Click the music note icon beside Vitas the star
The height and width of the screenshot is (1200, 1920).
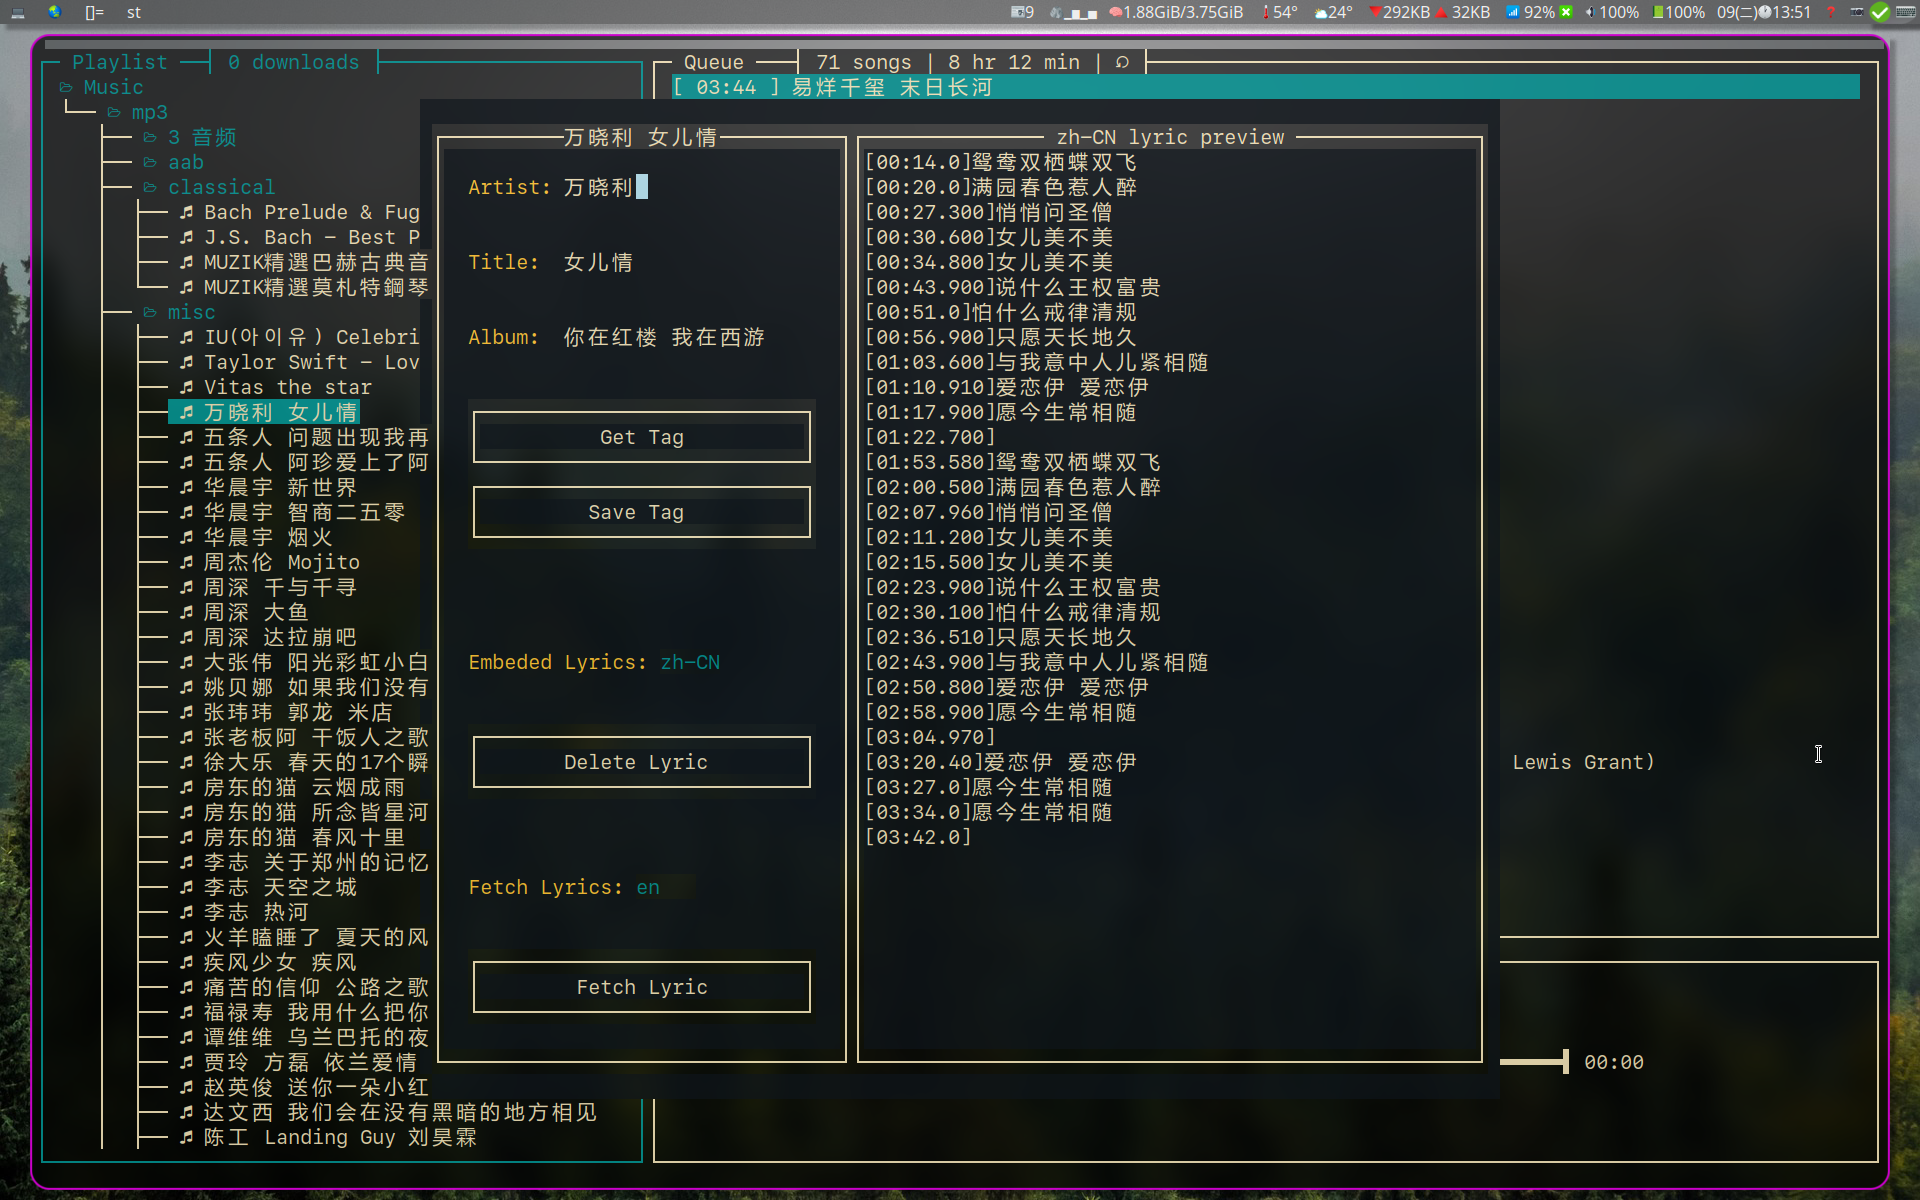coord(186,387)
